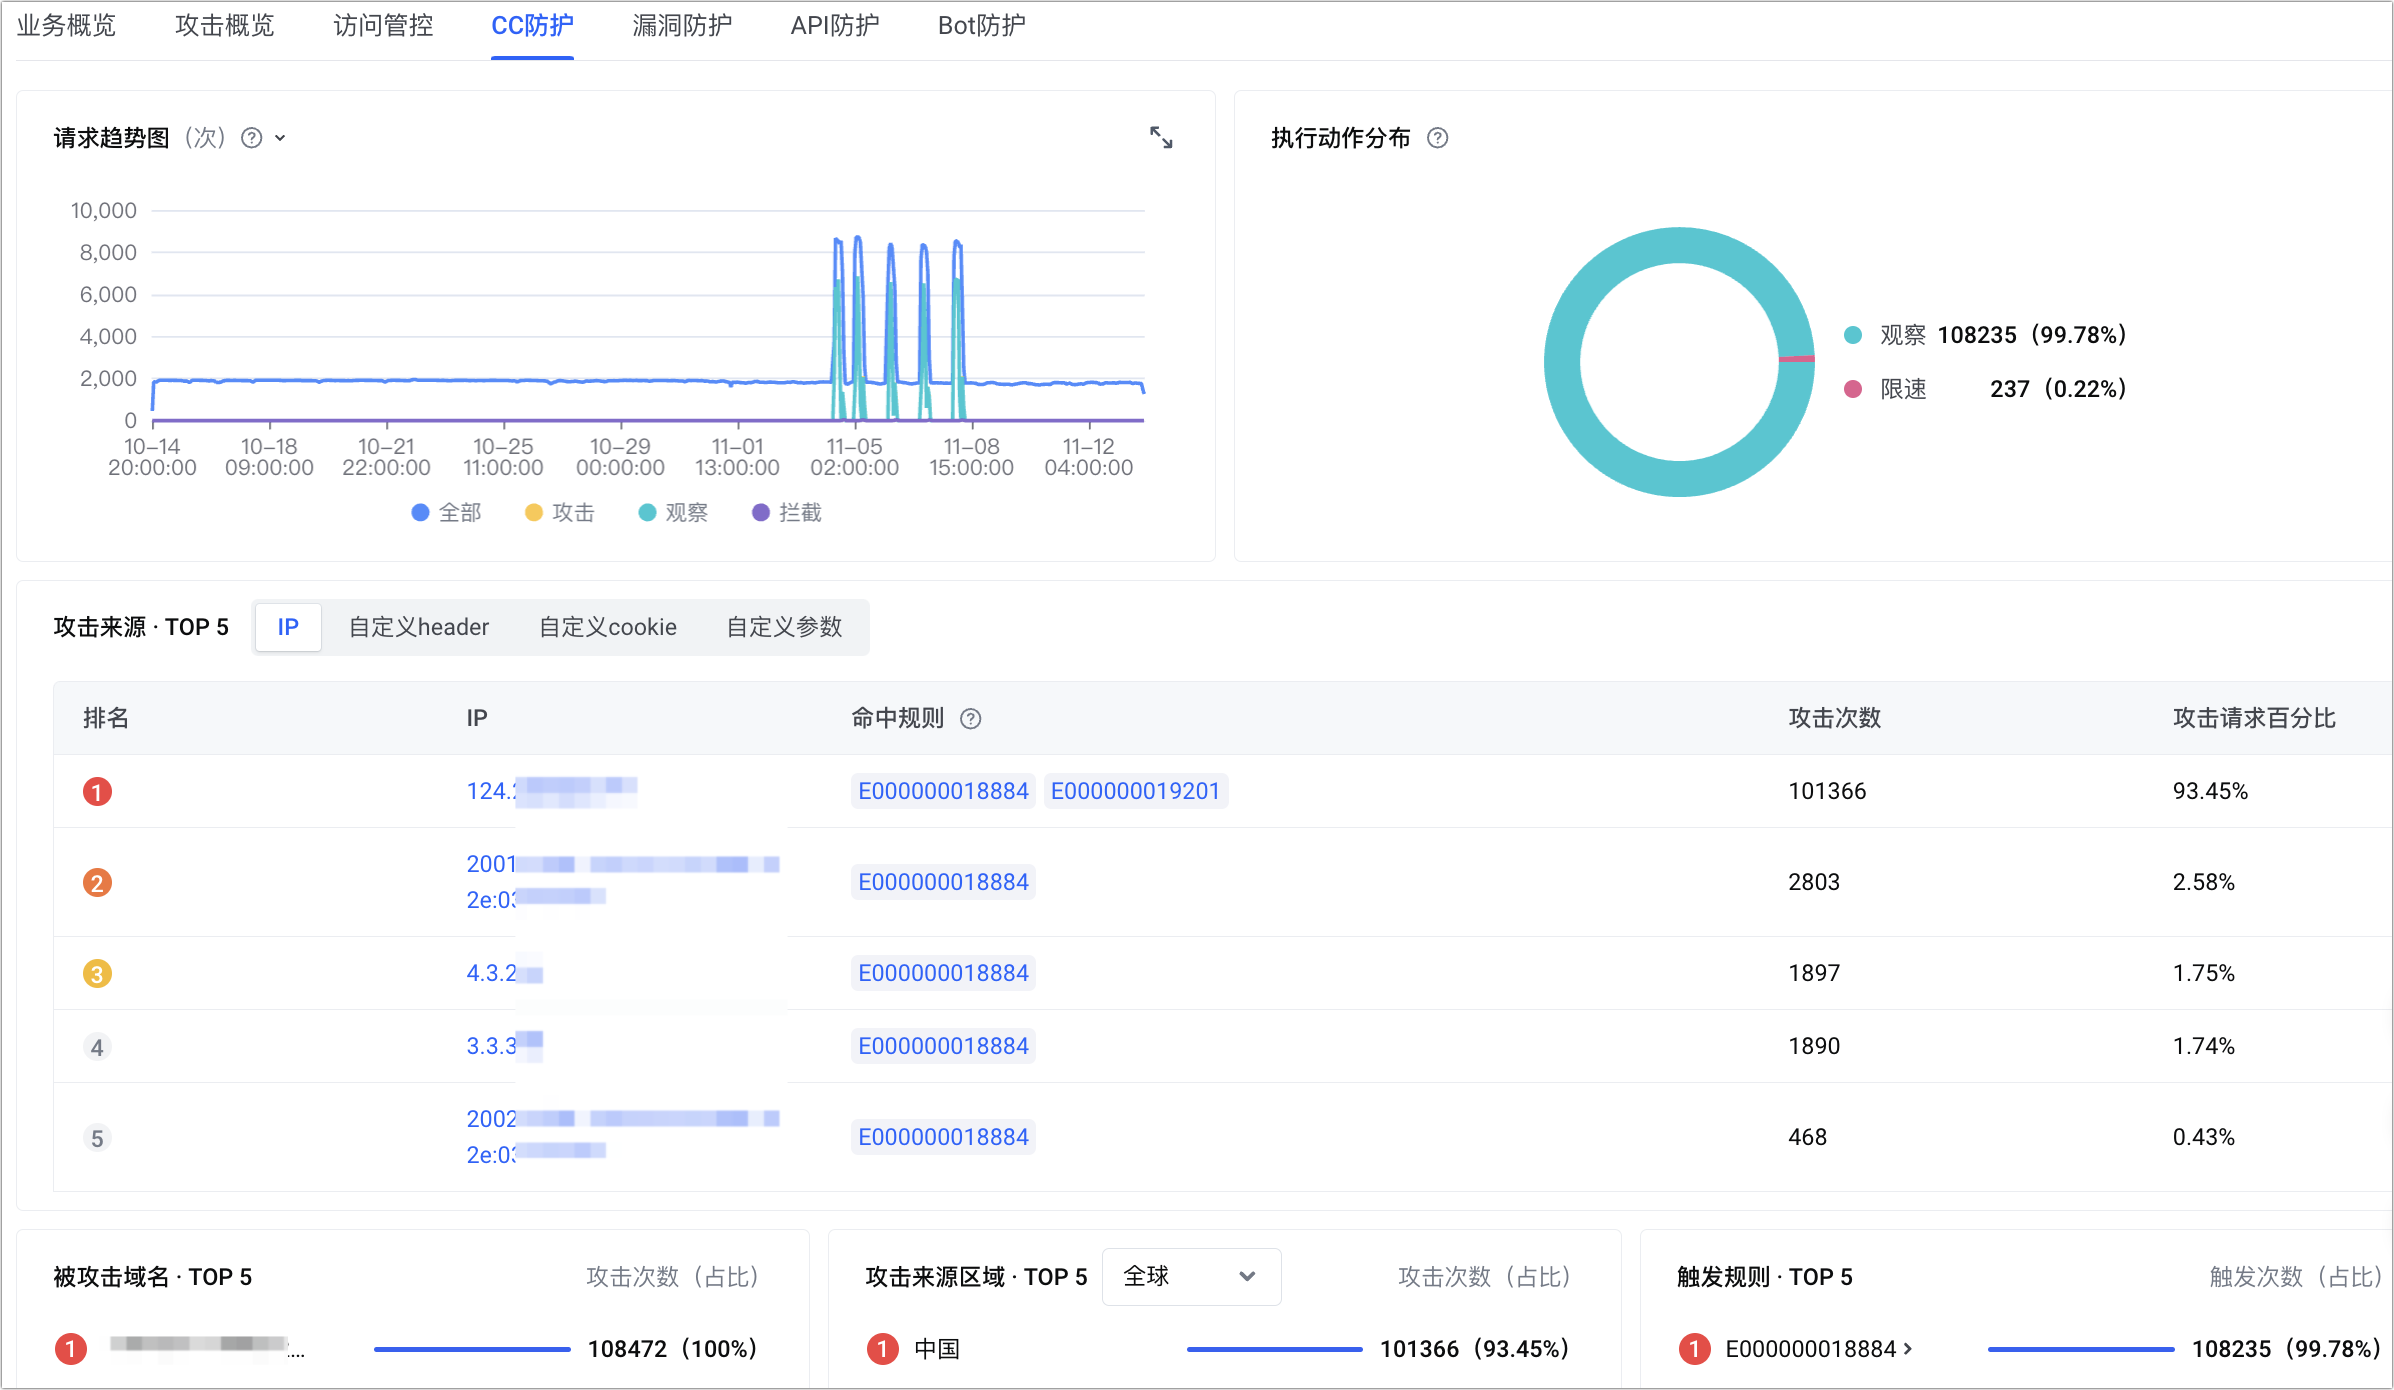
Task: Open the API防护 tab
Action: (835, 26)
